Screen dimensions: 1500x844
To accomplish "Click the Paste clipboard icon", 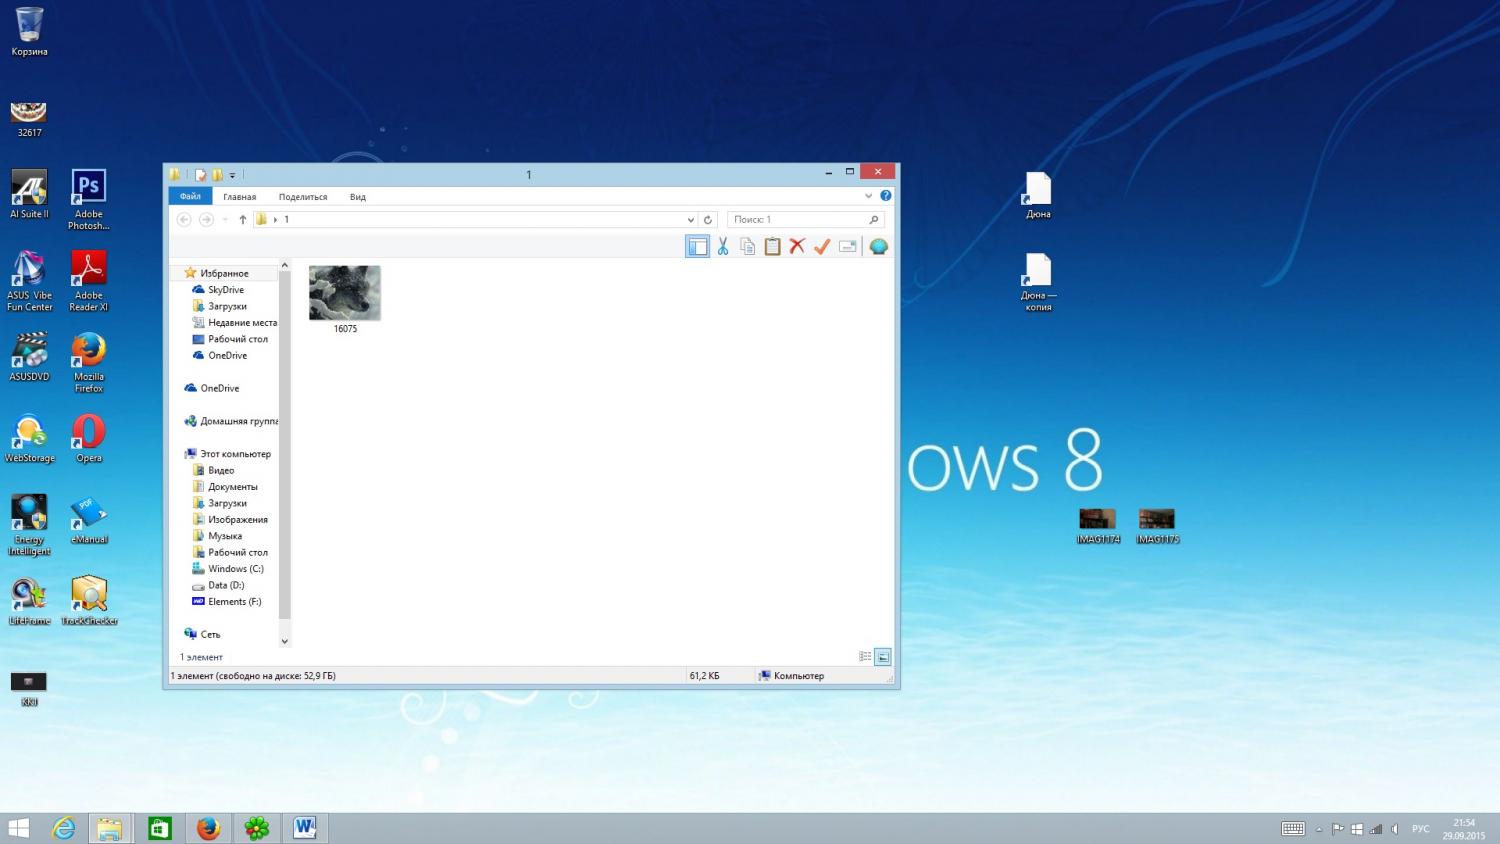I will pyautogui.click(x=772, y=247).
